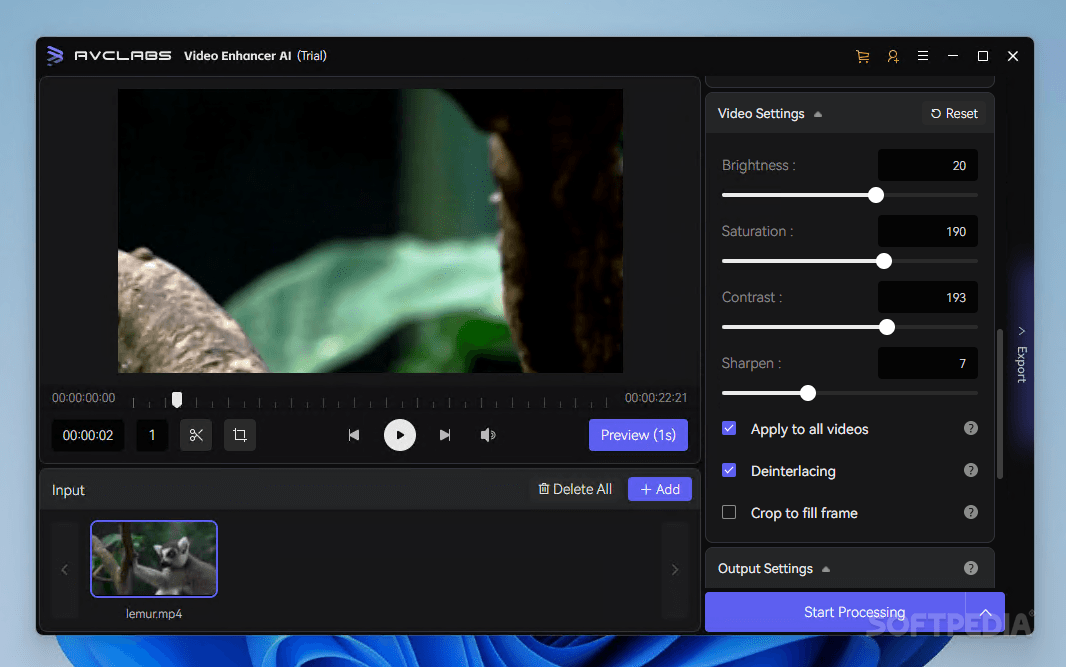Click the lemur.mp4 file name
The width and height of the screenshot is (1066, 667).
point(154,613)
